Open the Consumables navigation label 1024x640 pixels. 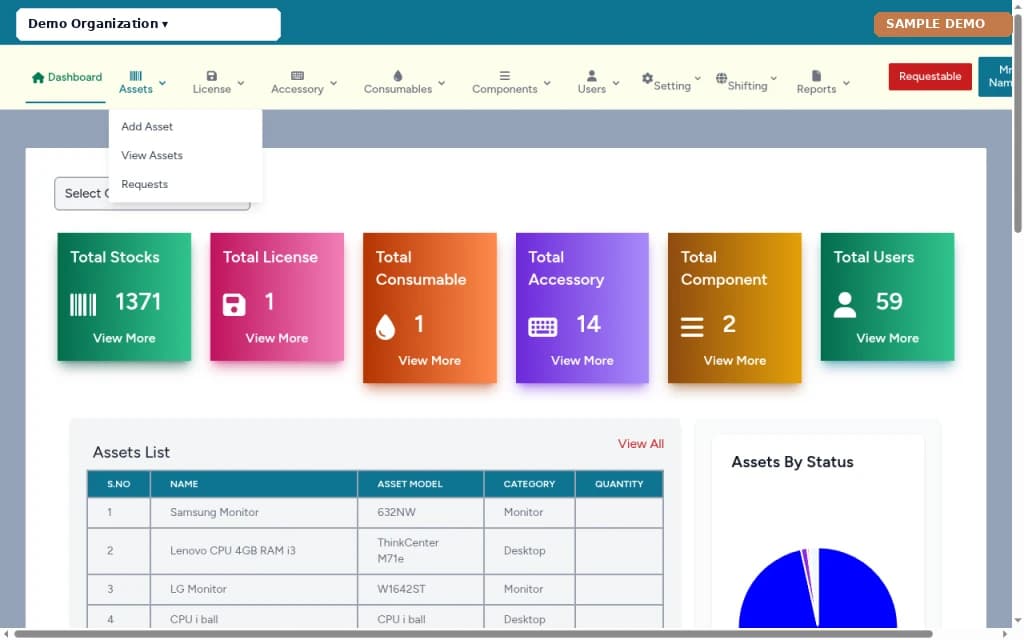(x=398, y=89)
